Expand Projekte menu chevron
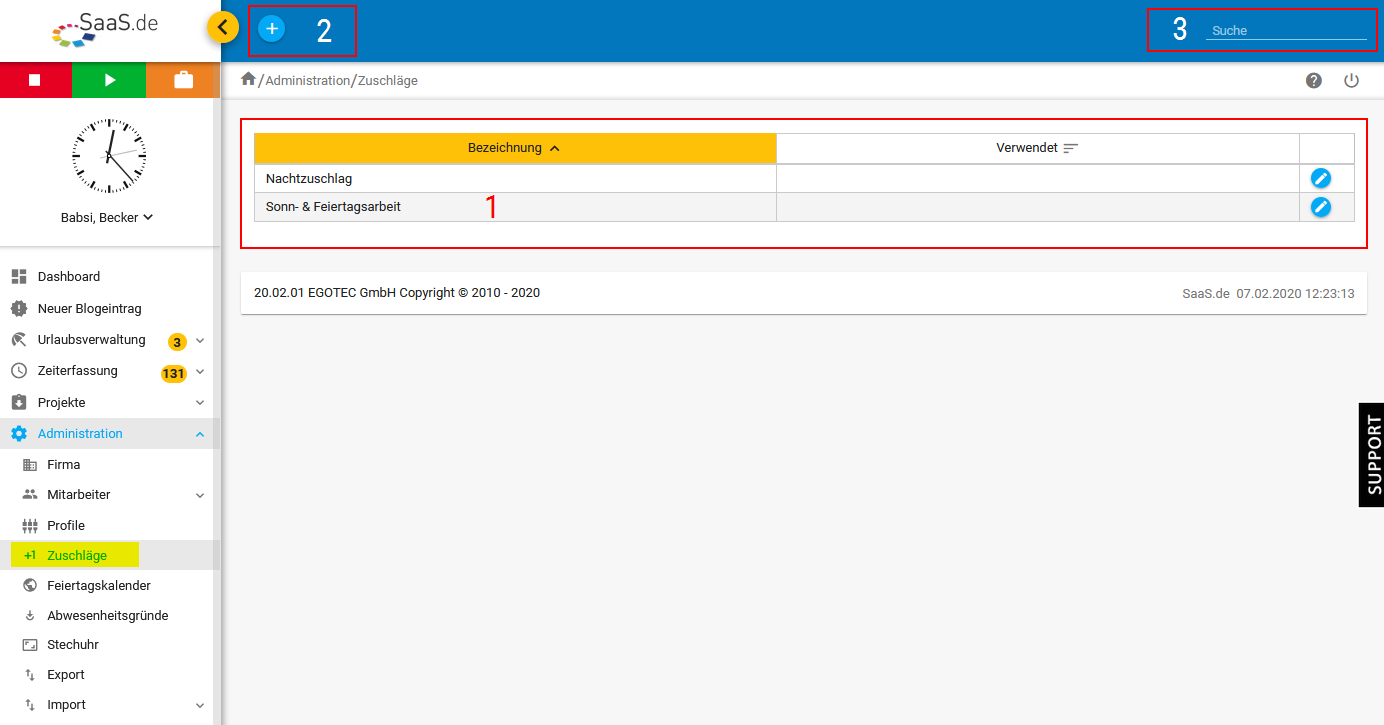The width and height of the screenshot is (1384, 725). tap(200, 402)
